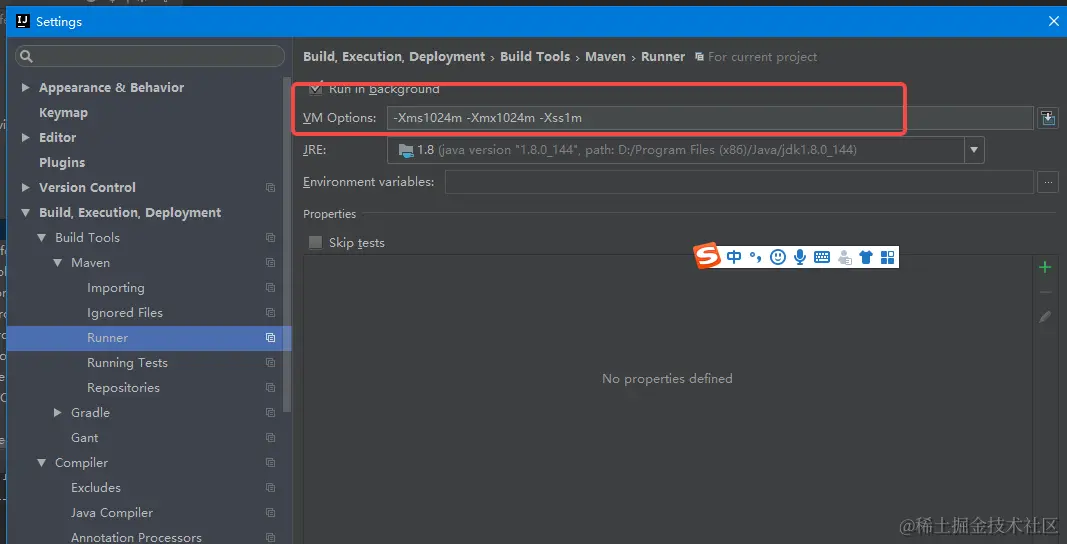
Task: Click the project-level icon beside Version Control
Action: tap(270, 187)
